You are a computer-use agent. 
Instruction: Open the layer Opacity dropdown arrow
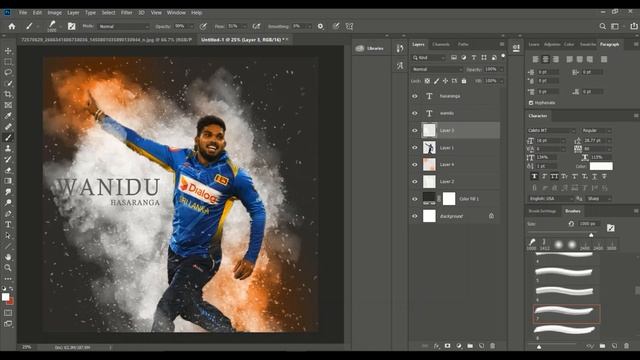click(501, 70)
